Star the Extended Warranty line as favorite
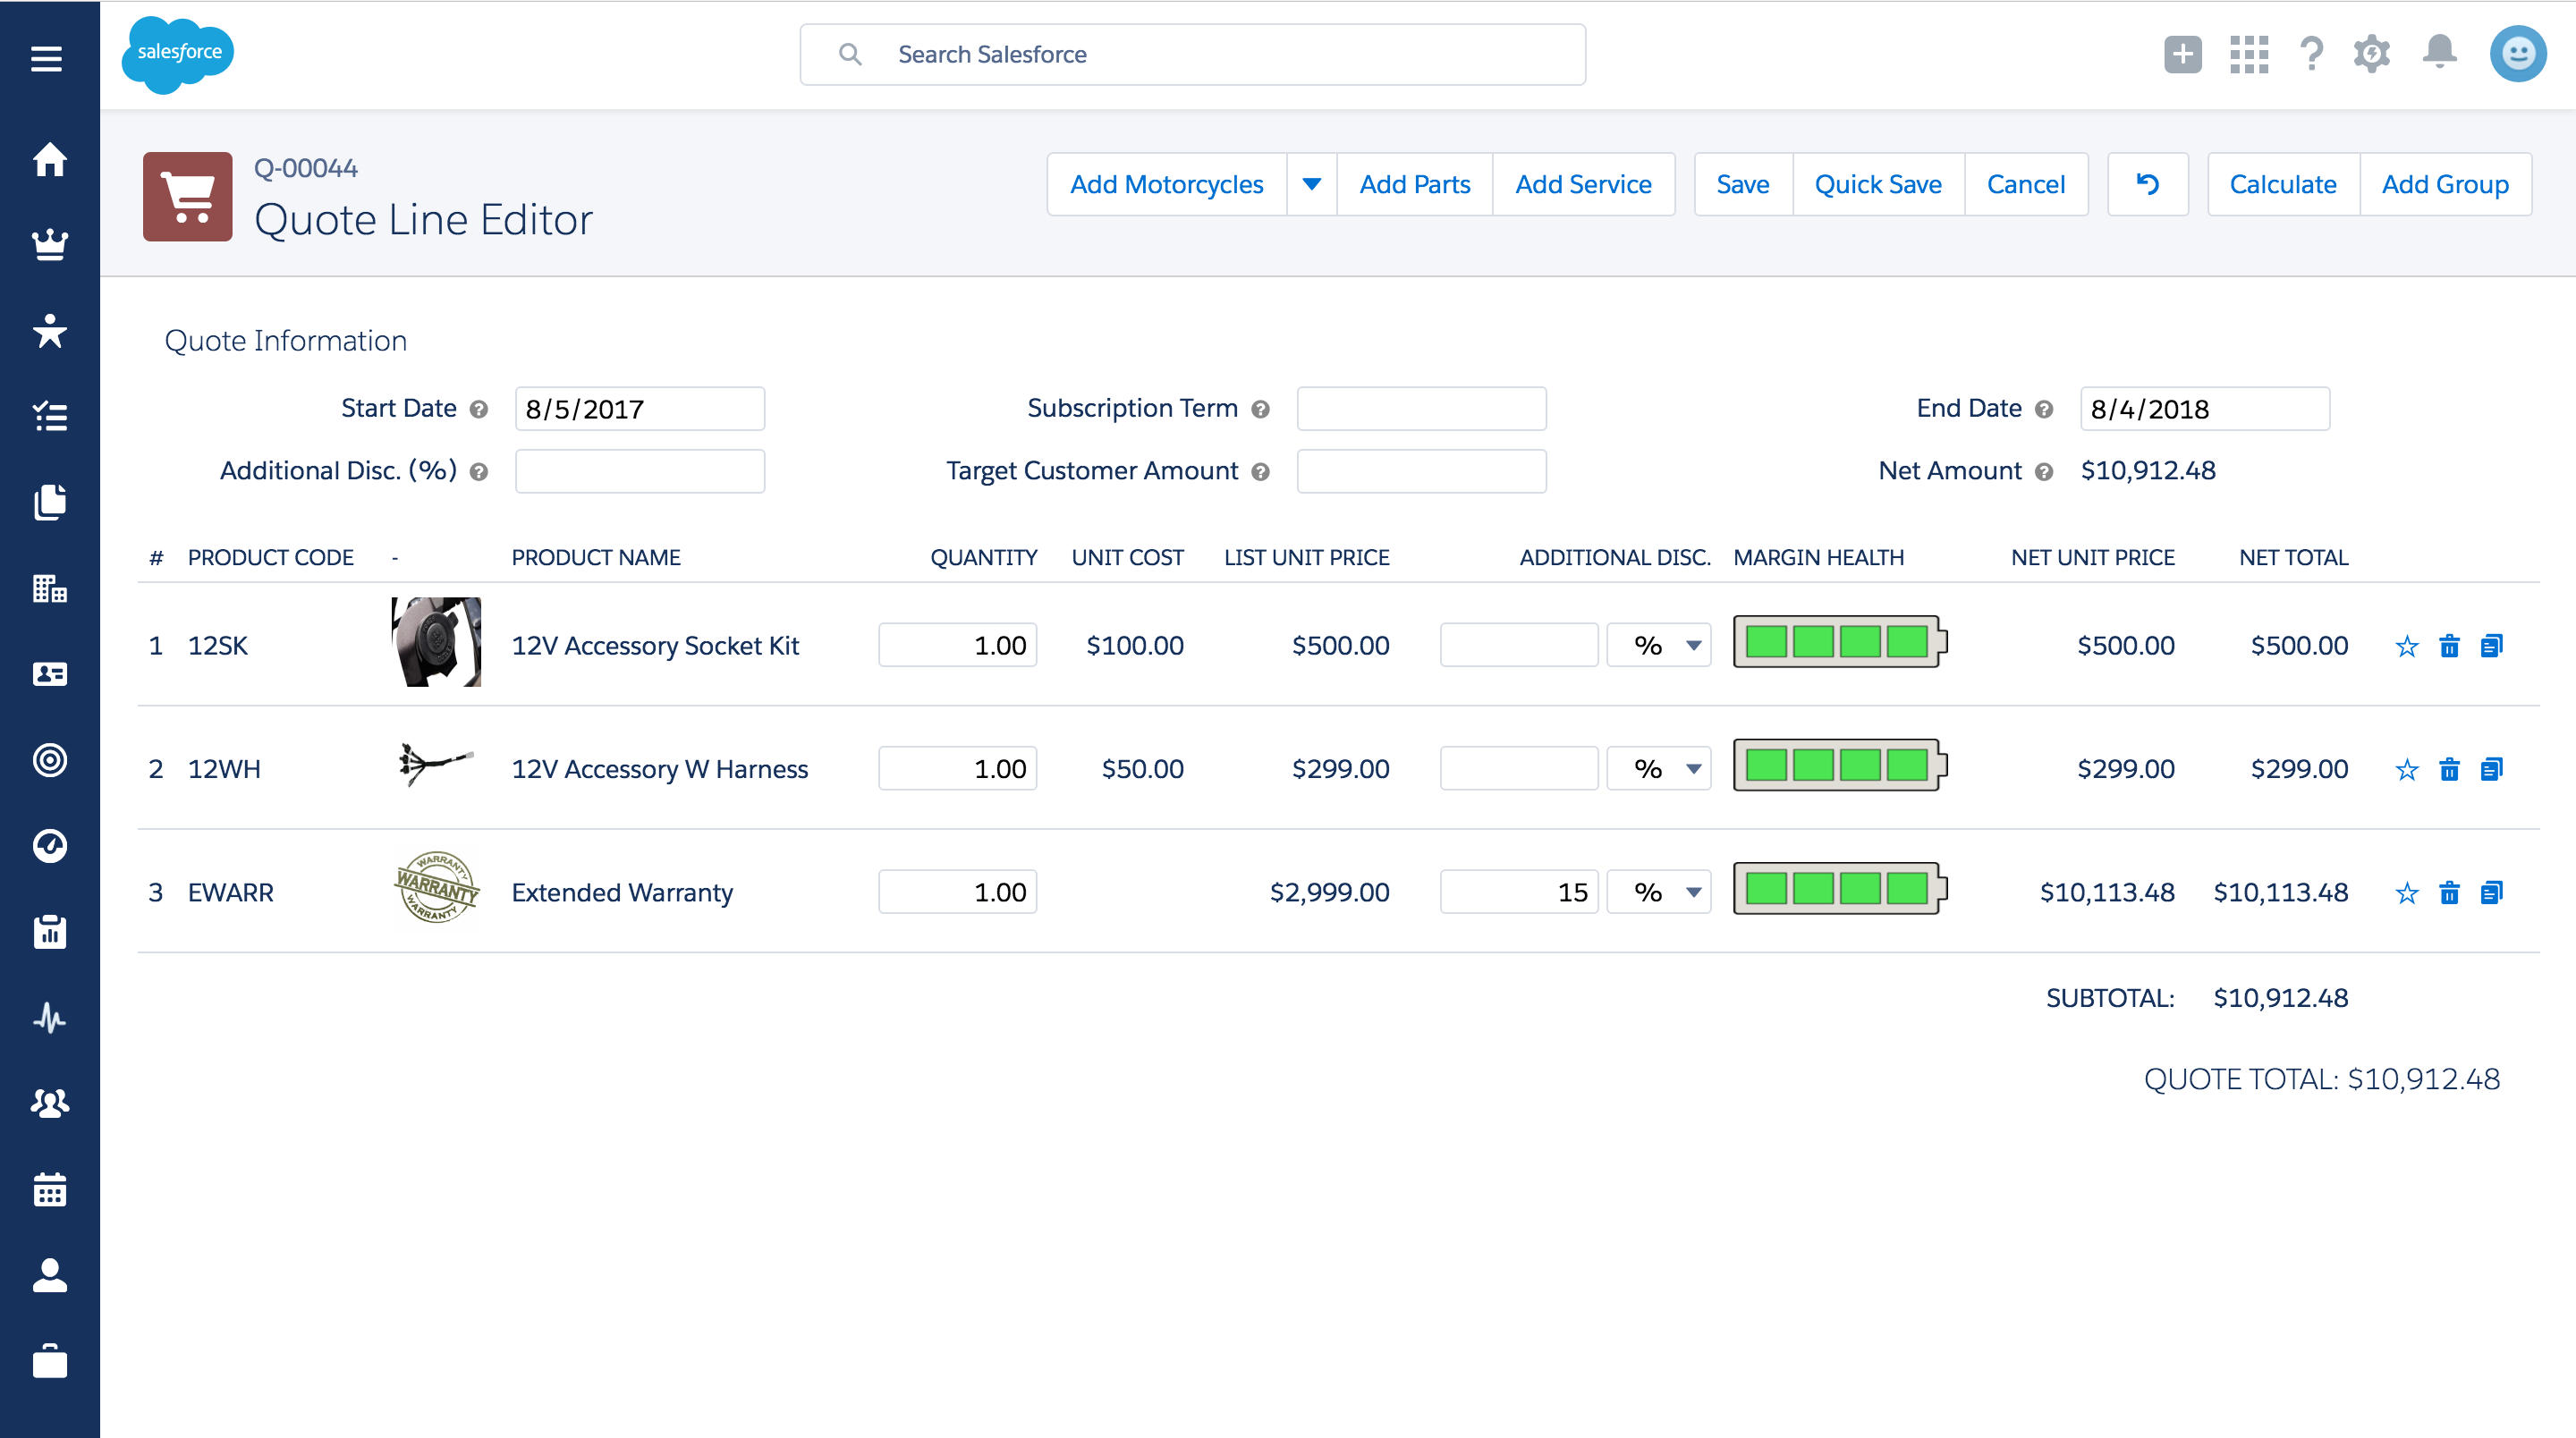This screenshot has width=2576, height=1438. 2406,892
